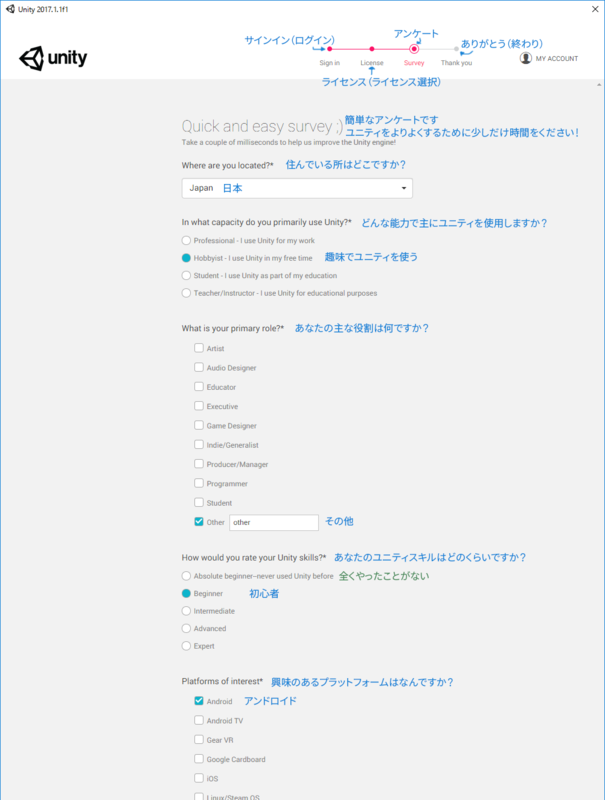Click the 'Where are you located?*' label

coord(228,165)
